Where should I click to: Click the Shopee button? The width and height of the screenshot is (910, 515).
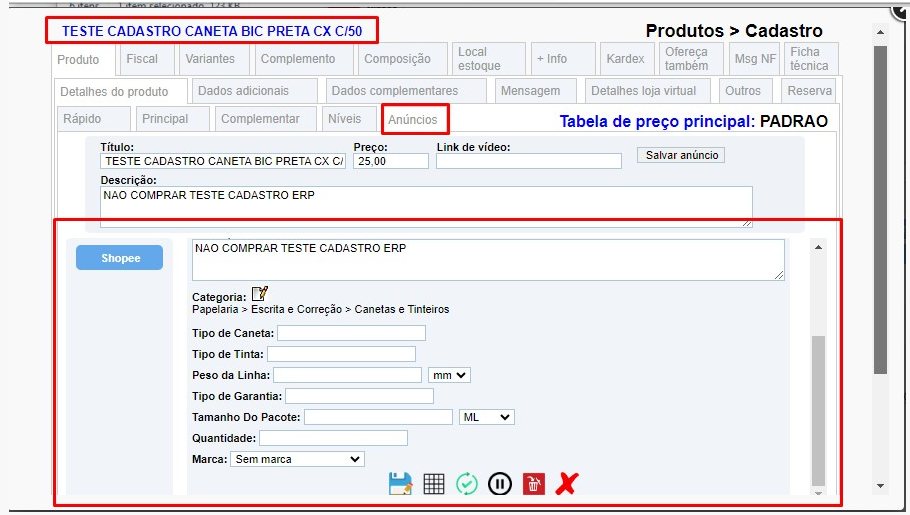pyautogui.click(x=120, y=258)
